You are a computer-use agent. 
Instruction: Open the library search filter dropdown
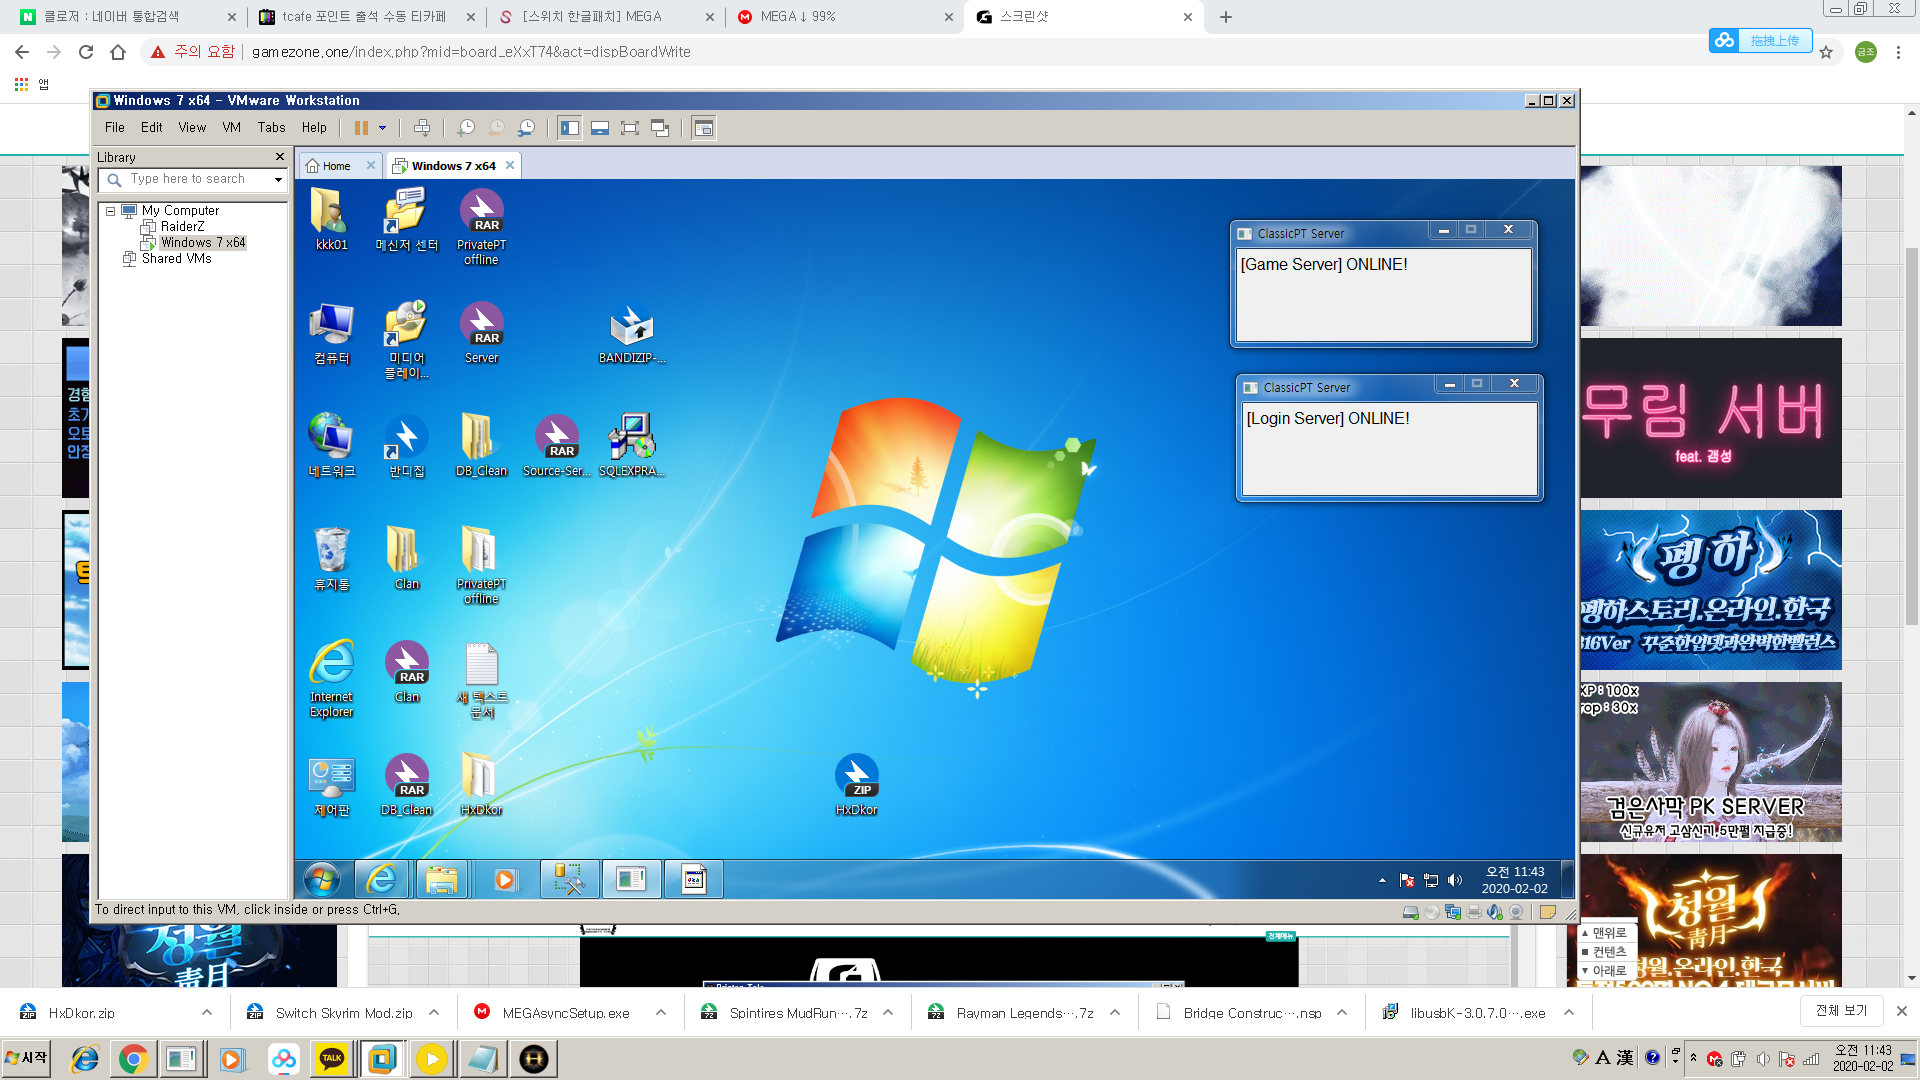pos(278,179)
